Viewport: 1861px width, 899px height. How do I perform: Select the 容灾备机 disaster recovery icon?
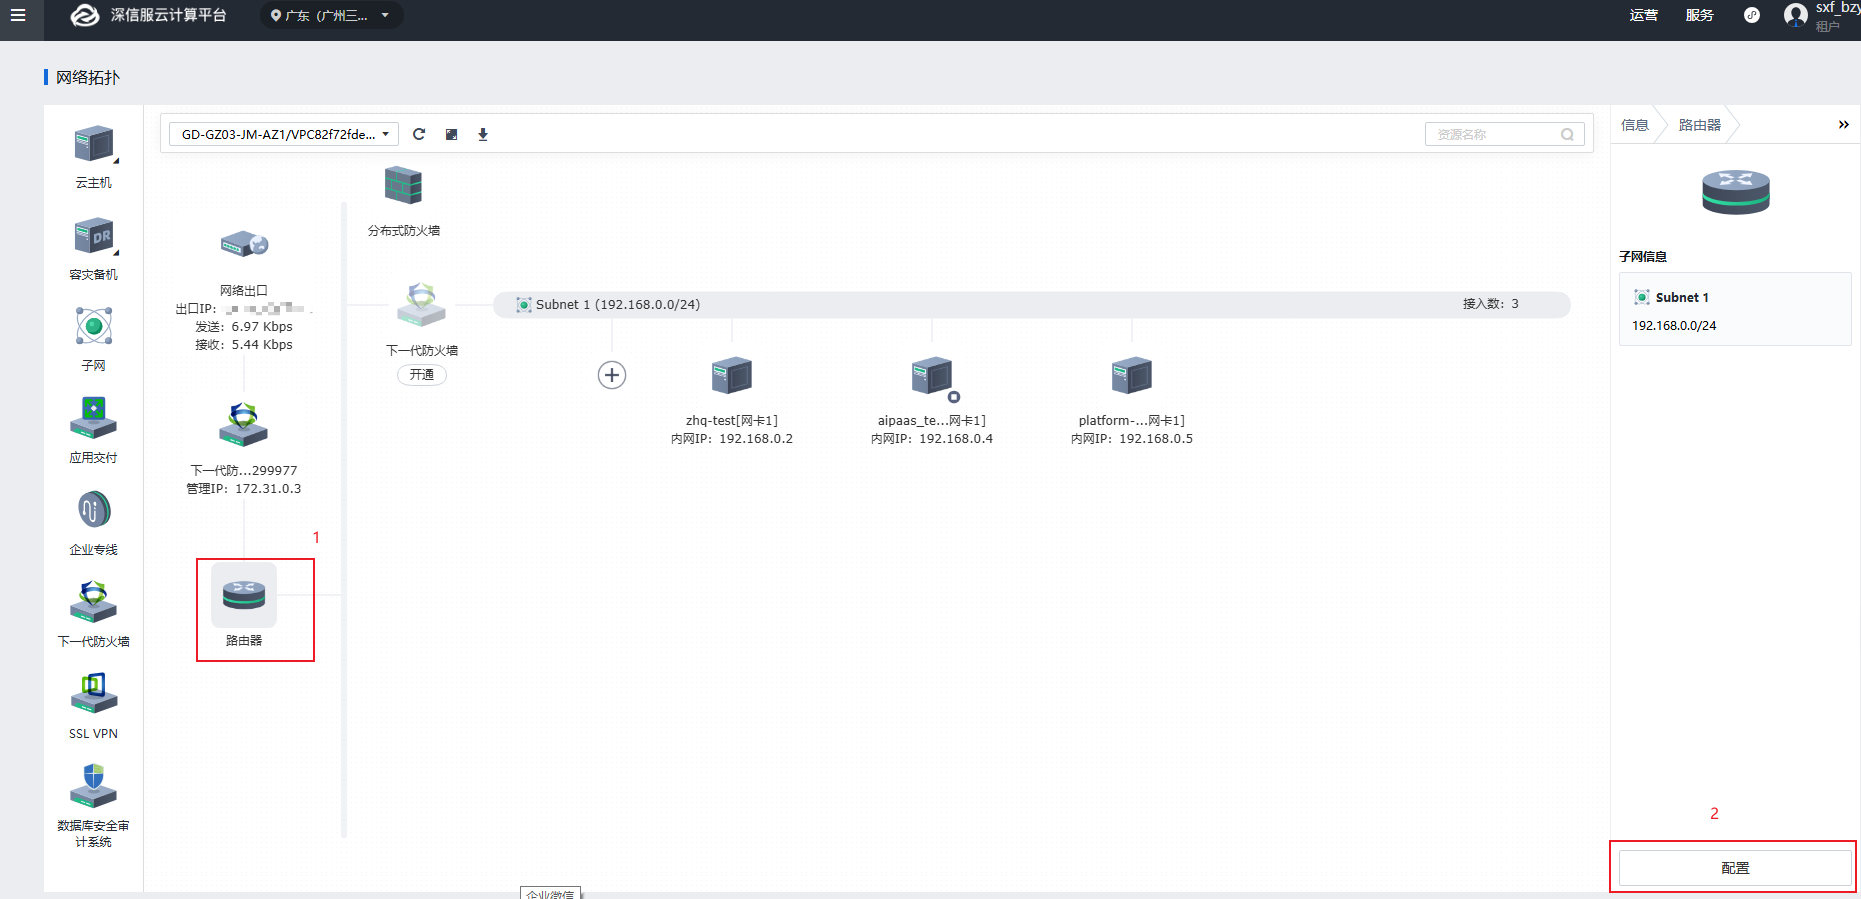coord(94,237)
